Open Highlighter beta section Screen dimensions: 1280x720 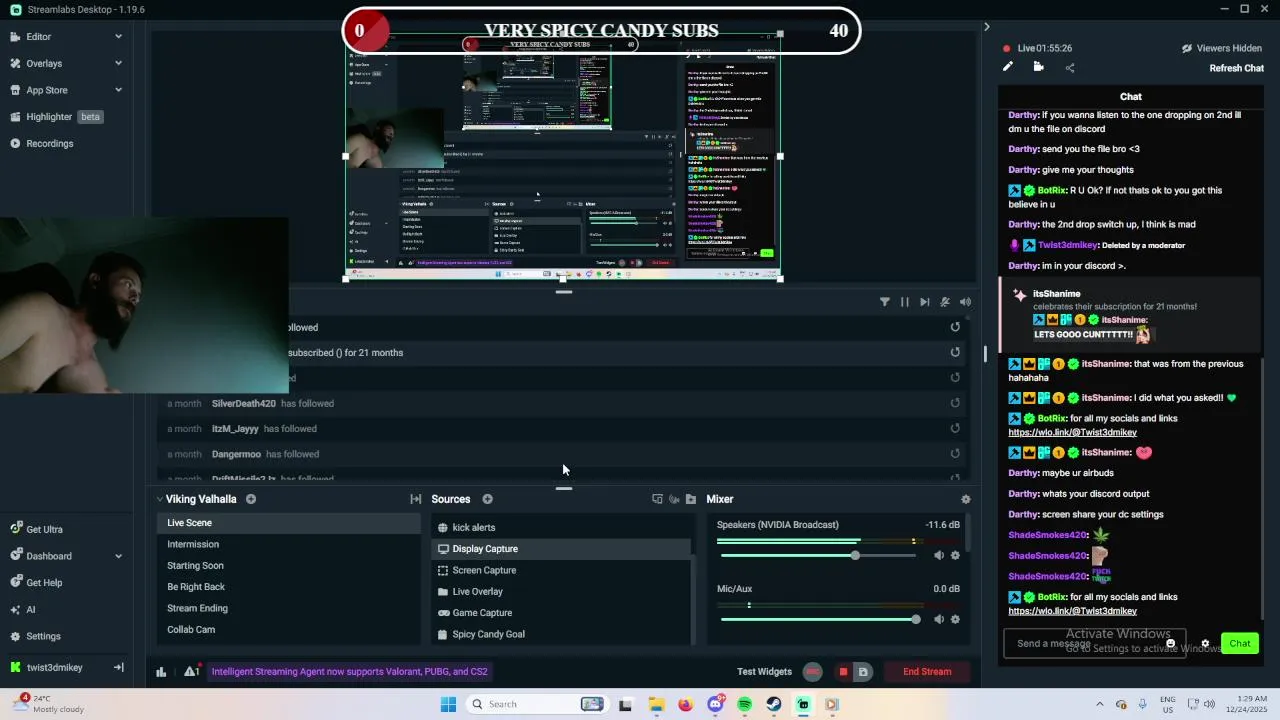56,117
